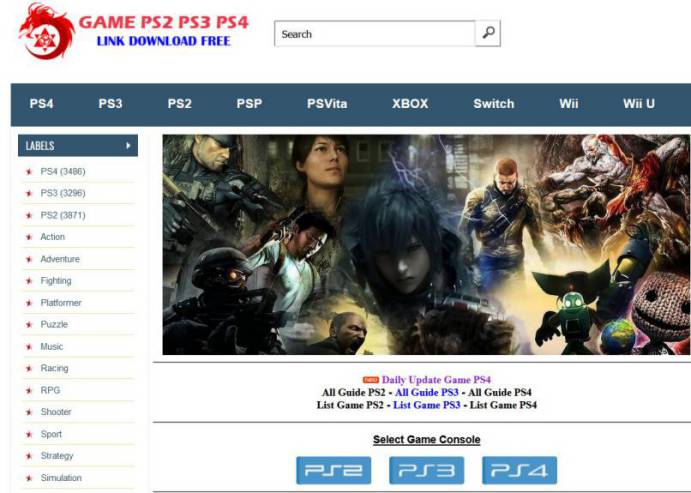Open the Wii navigation menu item
This screenshot has height=493, width=691.
click(568, 104)
